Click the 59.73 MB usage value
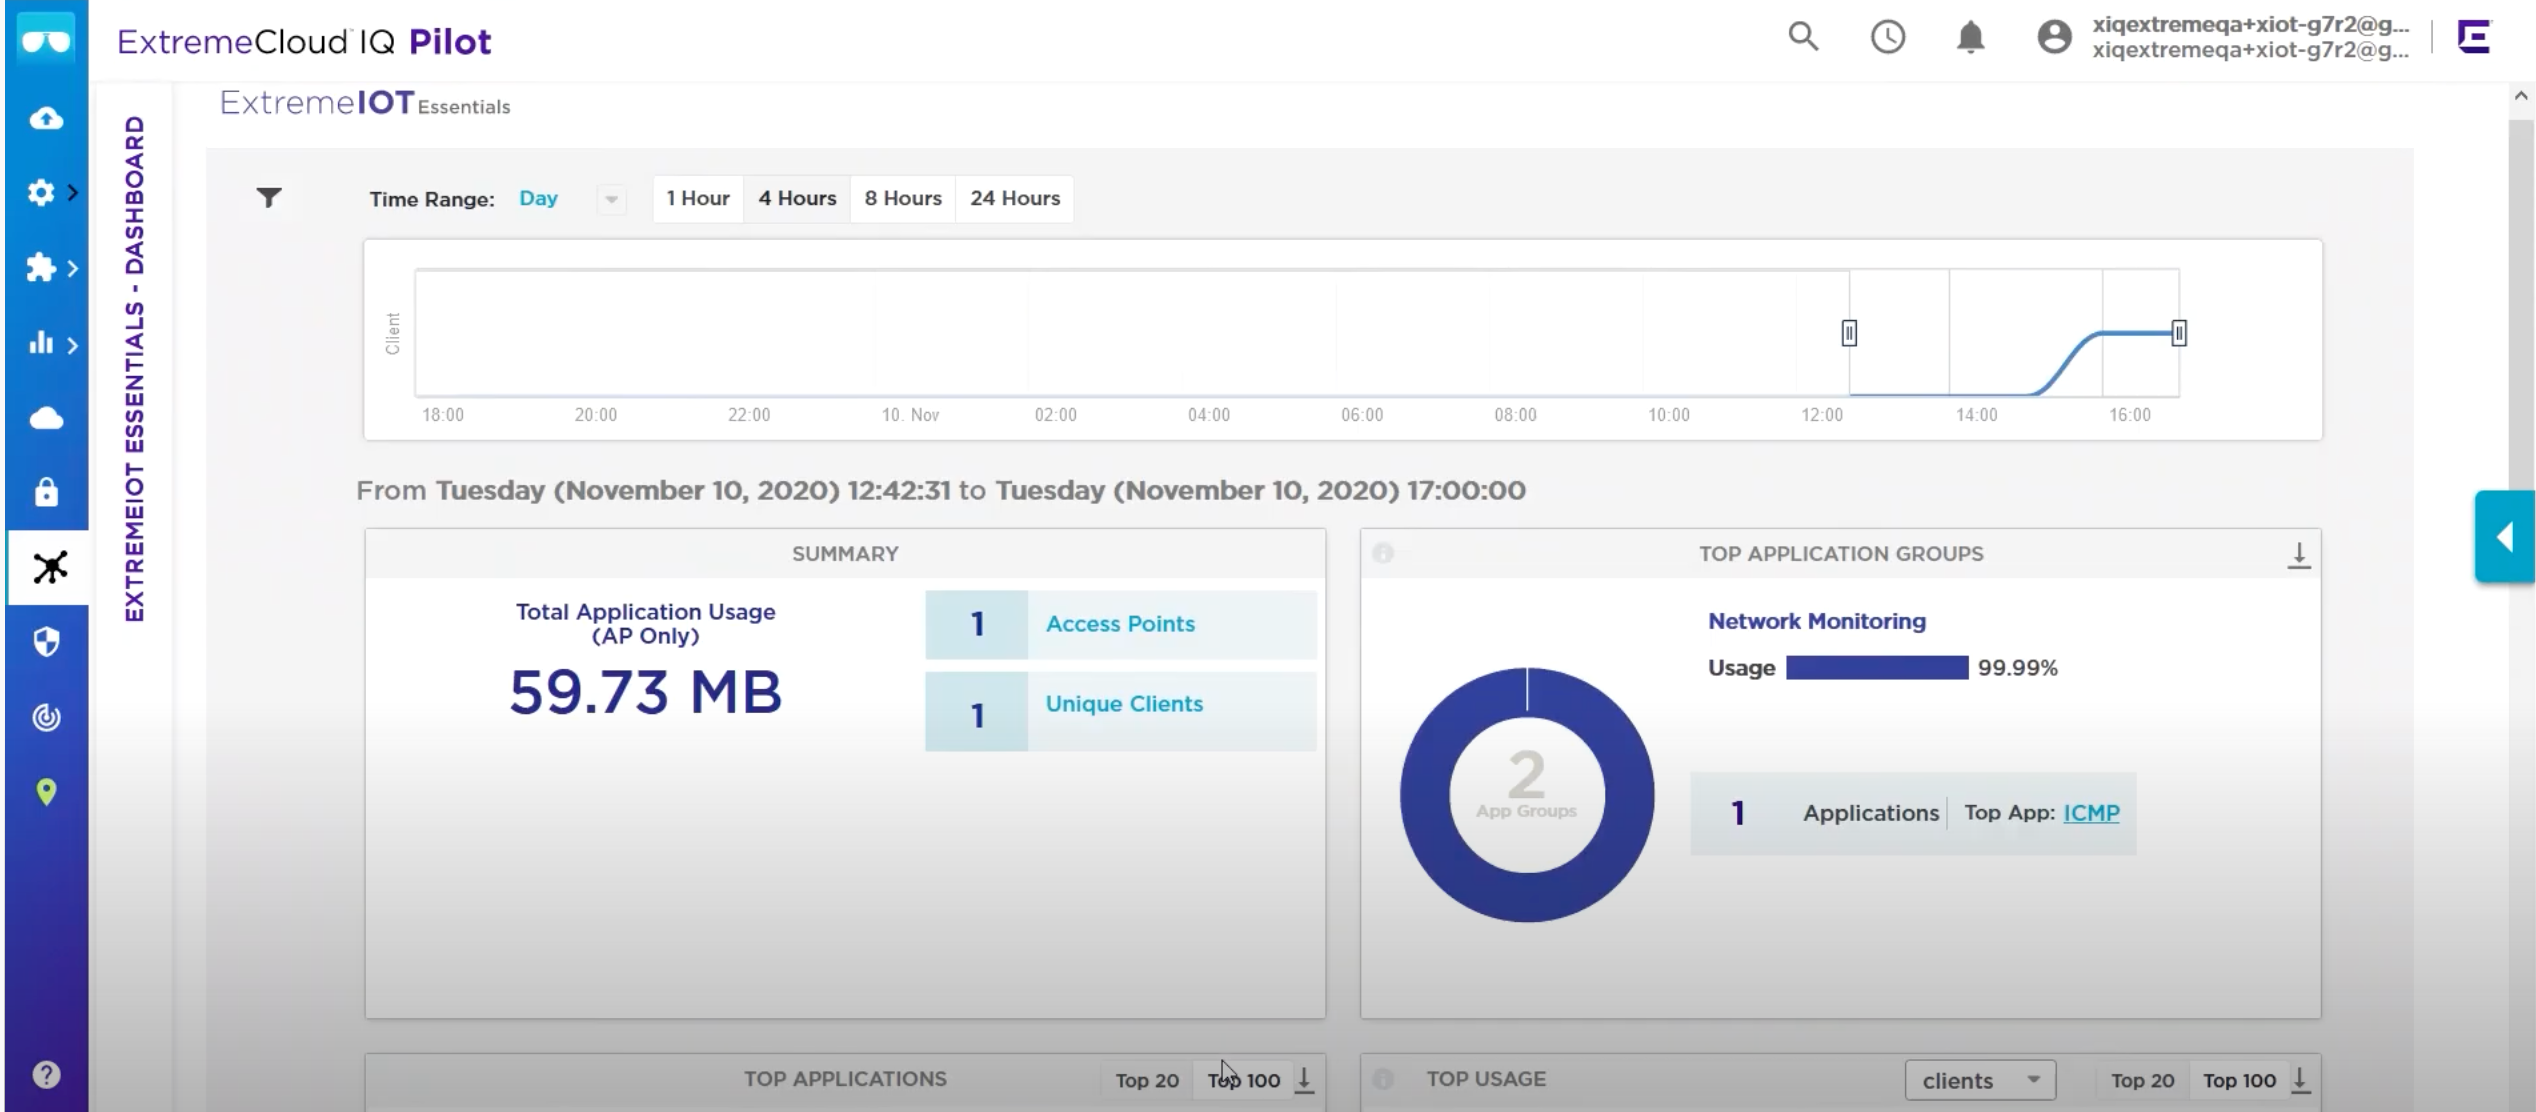 pos(645,692)
